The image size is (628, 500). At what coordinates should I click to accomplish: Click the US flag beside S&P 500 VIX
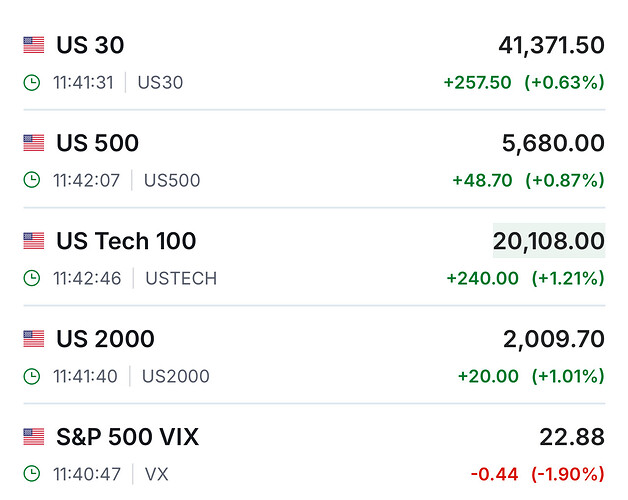[x=34, y=437]
